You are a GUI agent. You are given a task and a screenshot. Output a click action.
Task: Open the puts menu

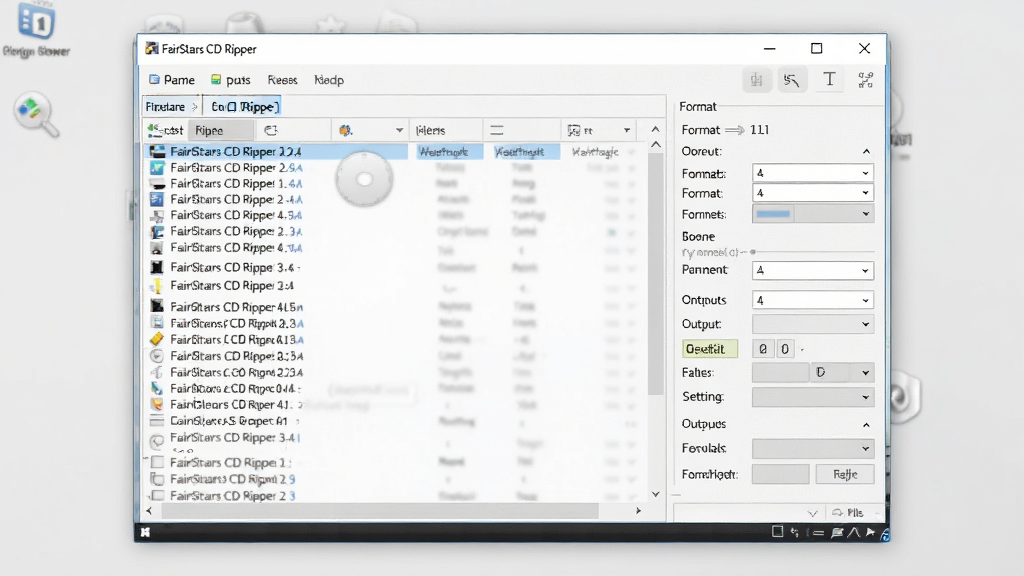(231, 80)
